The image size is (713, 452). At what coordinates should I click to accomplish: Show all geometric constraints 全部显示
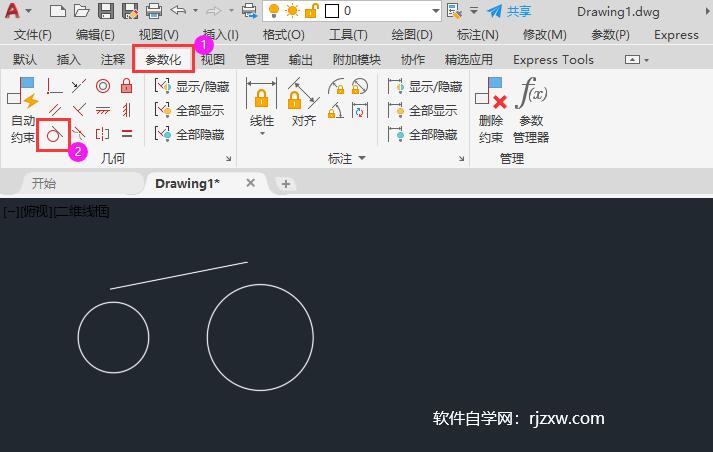point(189,110)
